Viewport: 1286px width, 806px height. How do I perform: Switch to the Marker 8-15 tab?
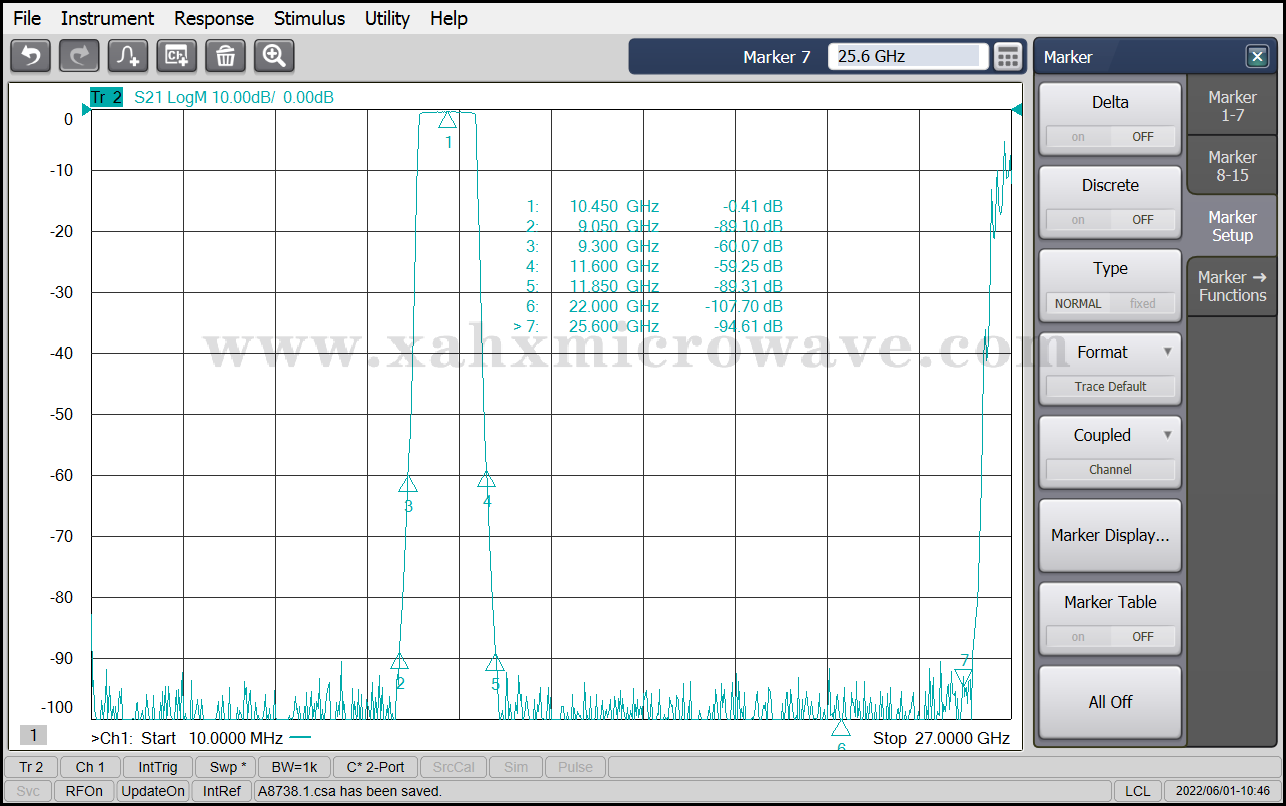1232,165
